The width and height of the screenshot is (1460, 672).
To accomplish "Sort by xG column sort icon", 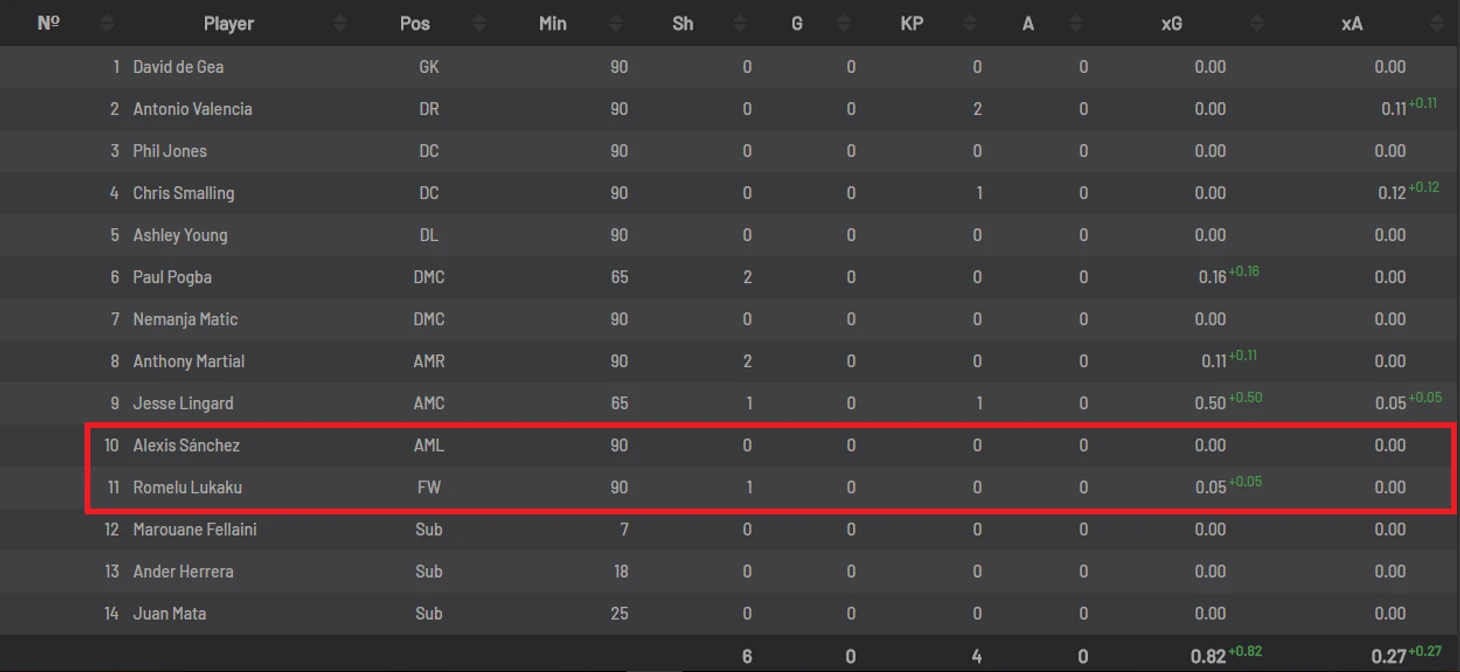I will point(1256,23).
